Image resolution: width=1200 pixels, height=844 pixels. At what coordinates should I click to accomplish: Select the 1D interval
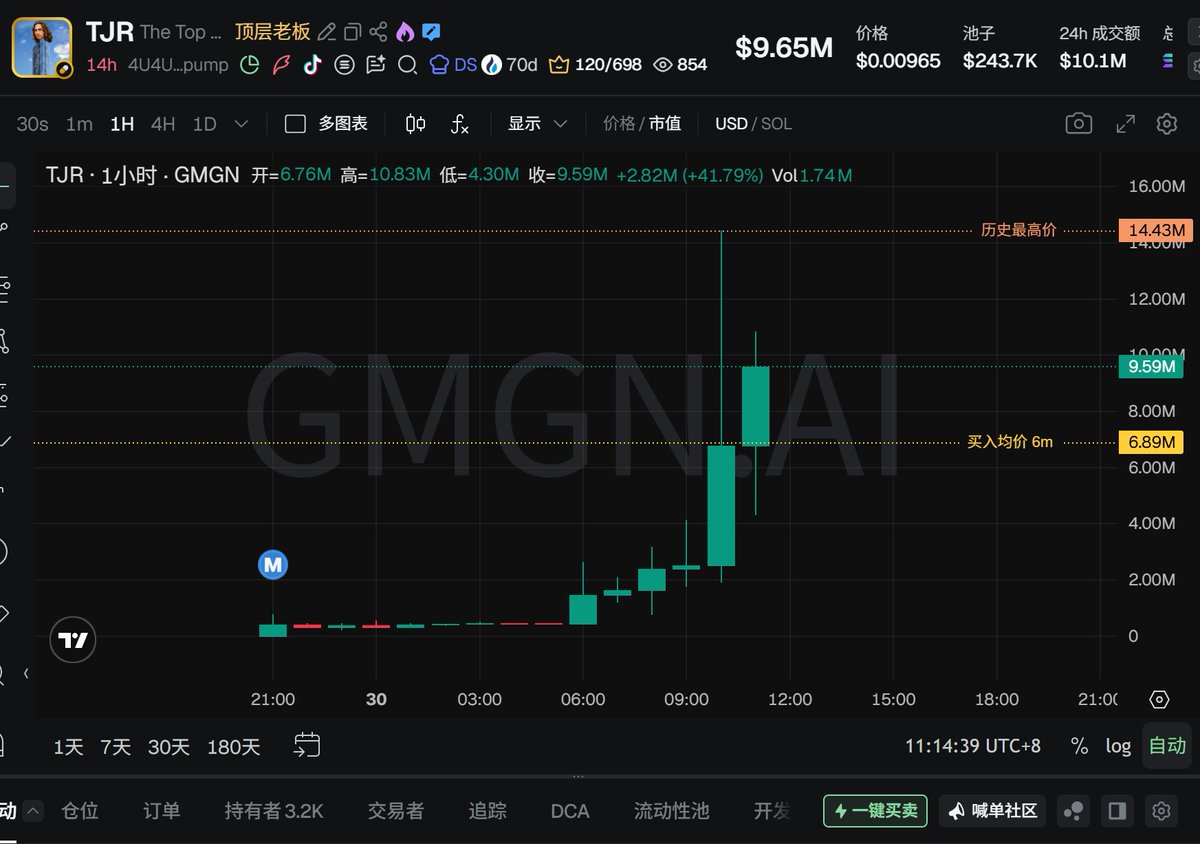pyautogui.click(x=204, y=124)
